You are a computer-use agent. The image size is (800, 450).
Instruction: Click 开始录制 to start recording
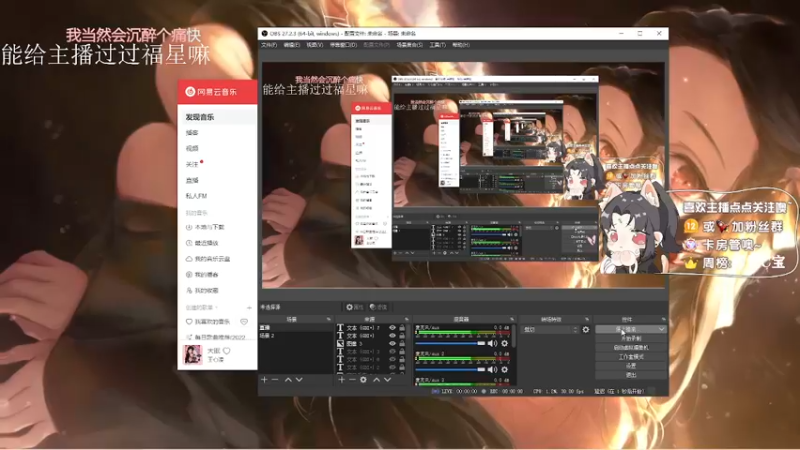click(x=631, y=338)
